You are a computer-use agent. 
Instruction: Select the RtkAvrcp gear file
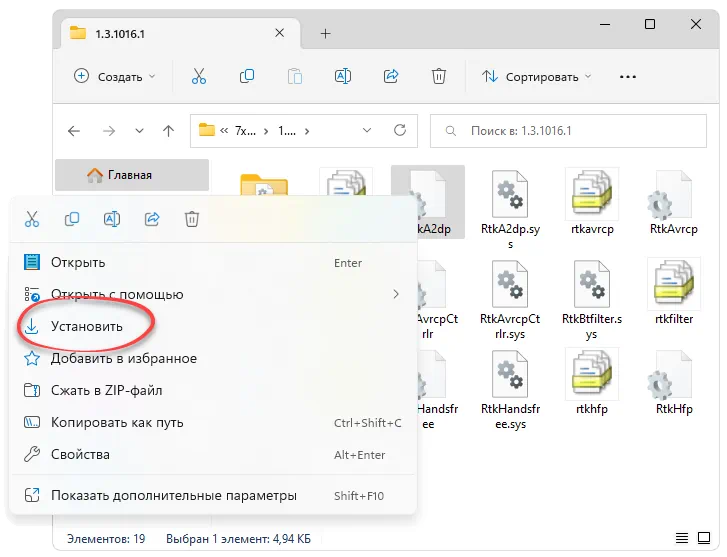(674, 202)
